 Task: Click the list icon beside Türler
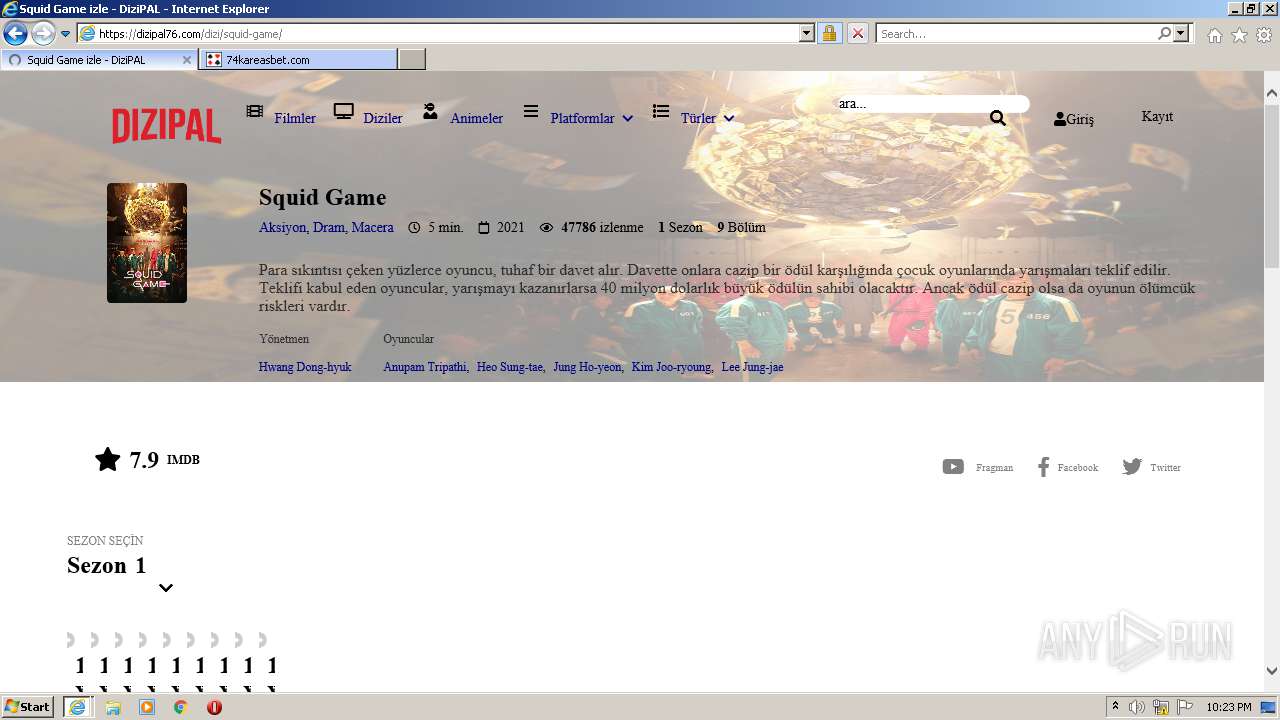(x=661, y=111)
